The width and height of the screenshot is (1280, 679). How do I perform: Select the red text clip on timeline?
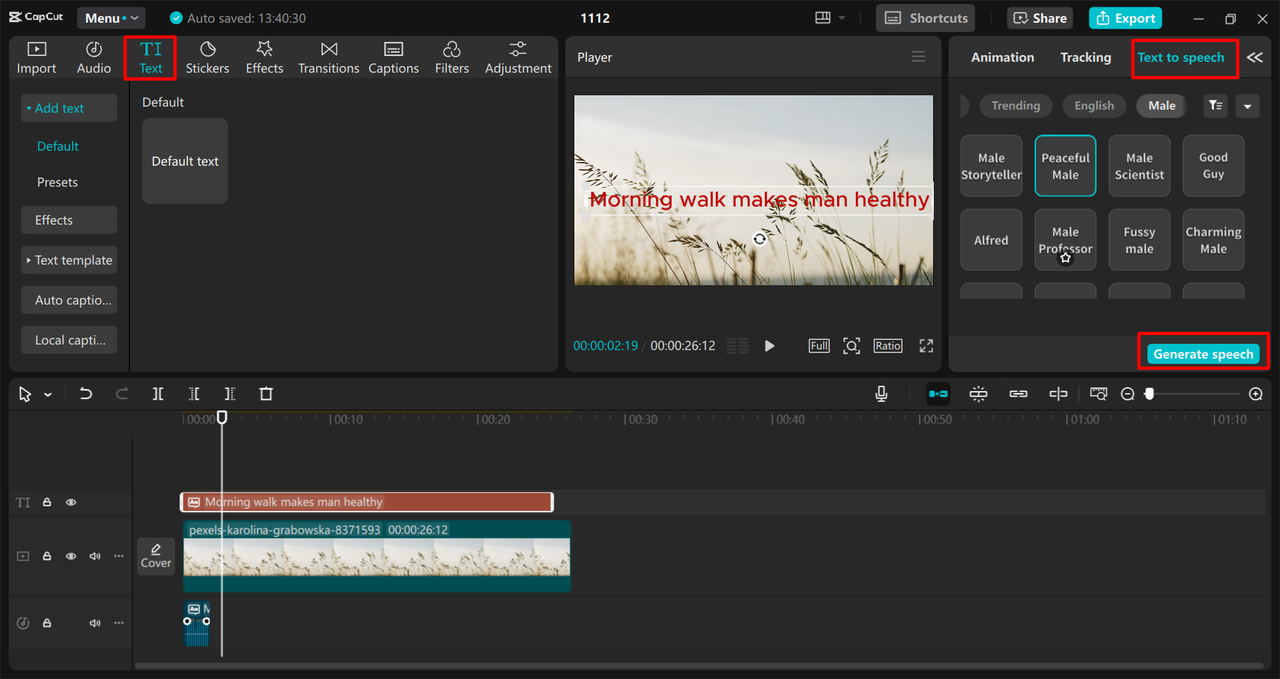[367, 502]
